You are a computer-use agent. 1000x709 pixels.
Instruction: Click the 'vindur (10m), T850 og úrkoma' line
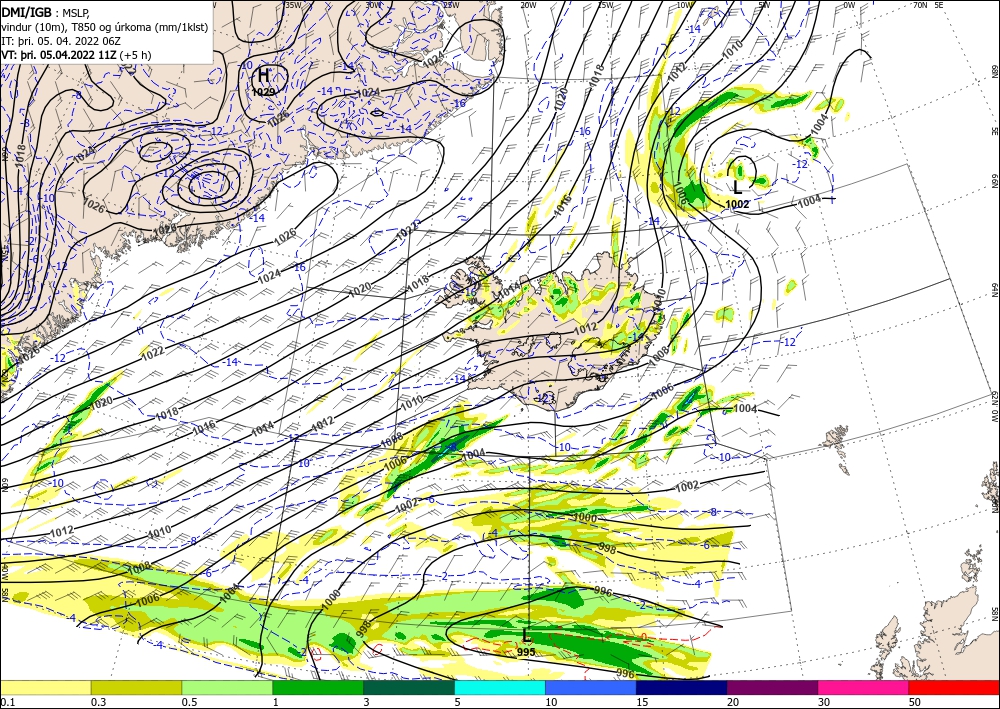click(105, 26)
